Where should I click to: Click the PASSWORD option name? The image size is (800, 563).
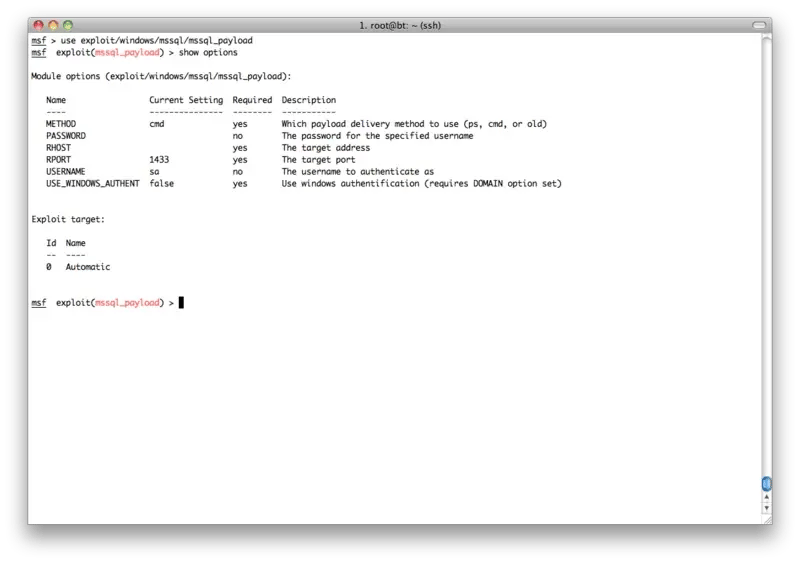coord(66,136)
